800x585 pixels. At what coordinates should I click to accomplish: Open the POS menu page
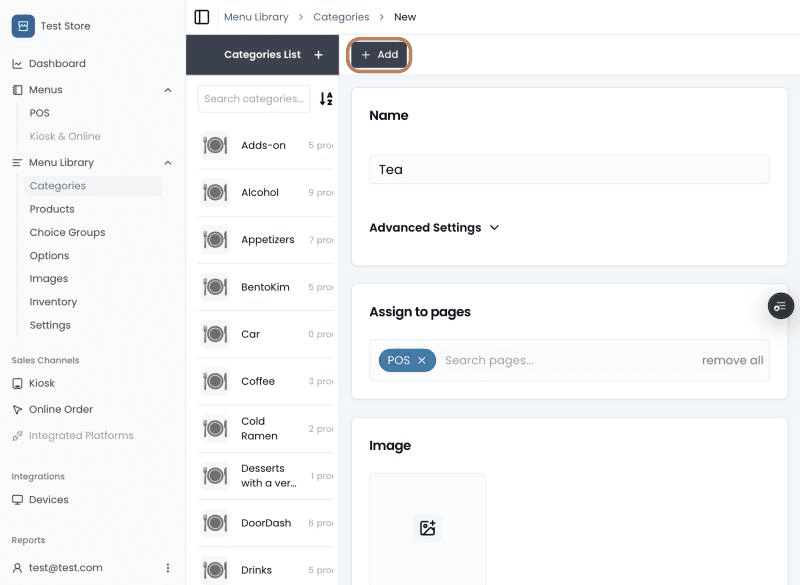pos(40,113)
